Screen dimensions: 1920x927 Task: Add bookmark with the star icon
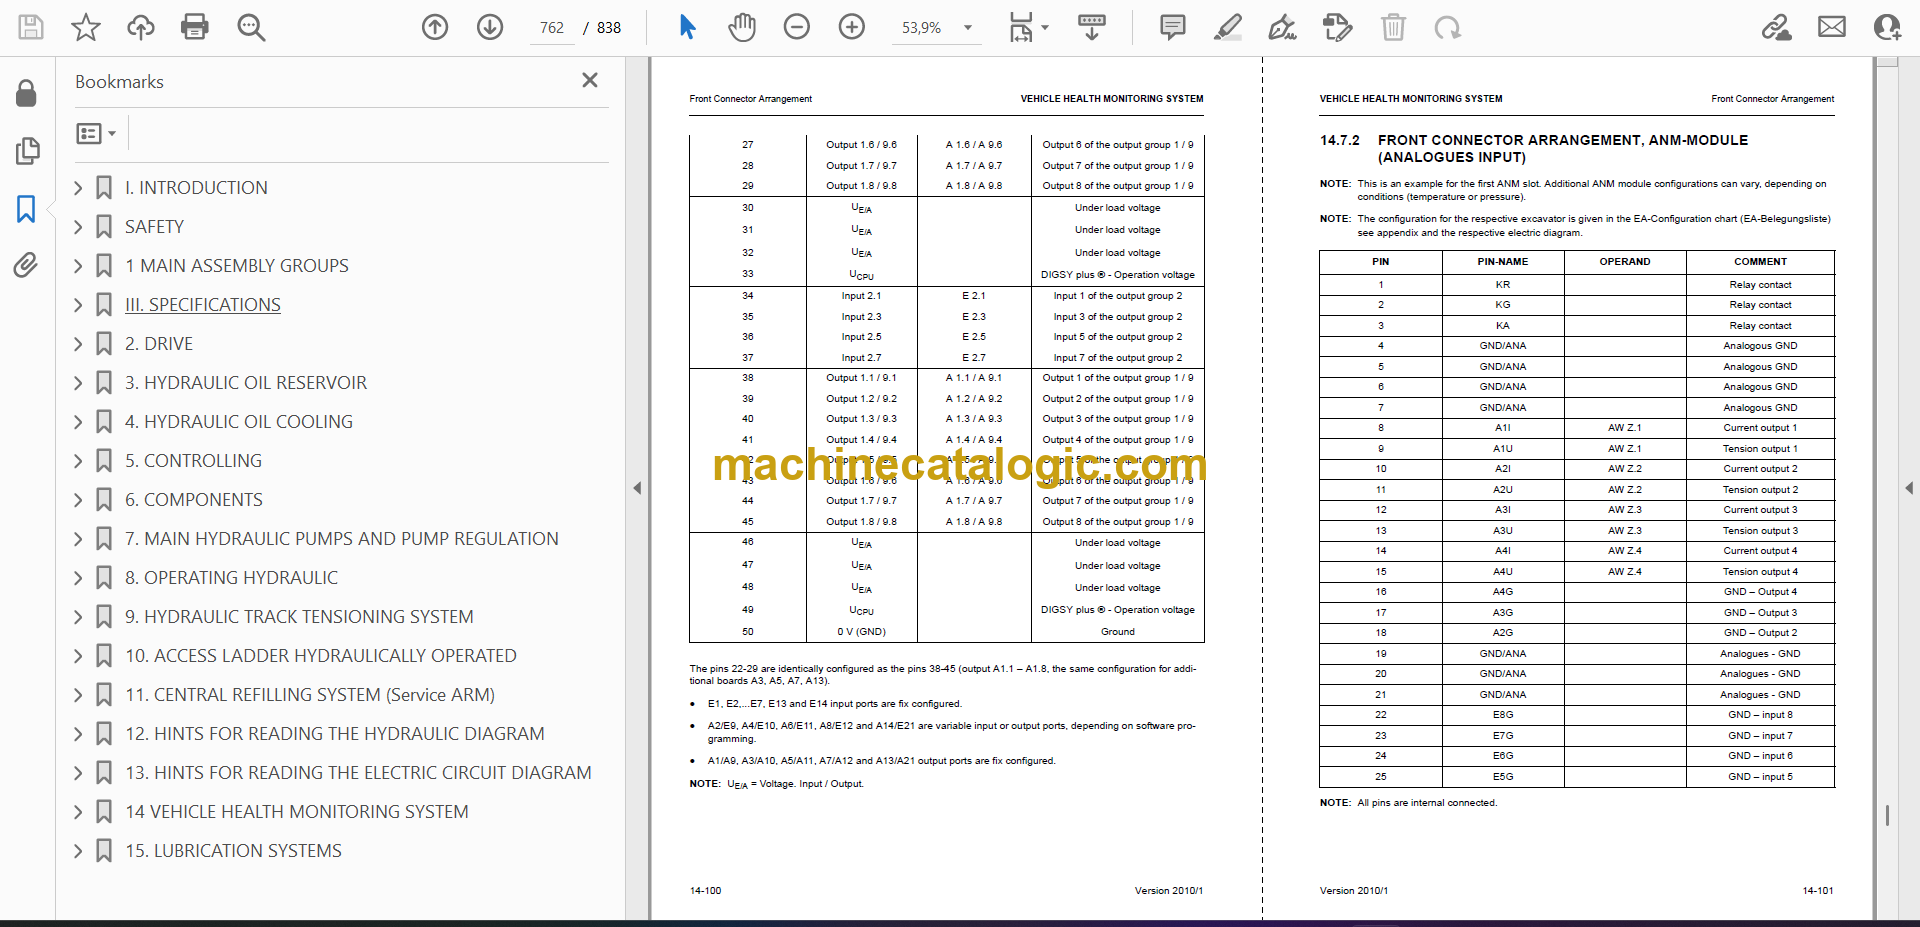pos(86,27)
